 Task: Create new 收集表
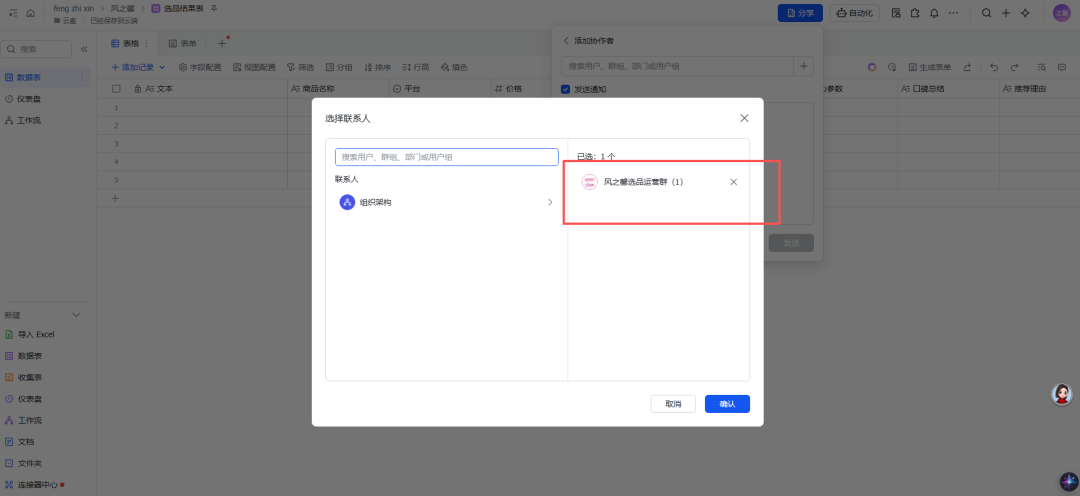[x=30, y=378]
